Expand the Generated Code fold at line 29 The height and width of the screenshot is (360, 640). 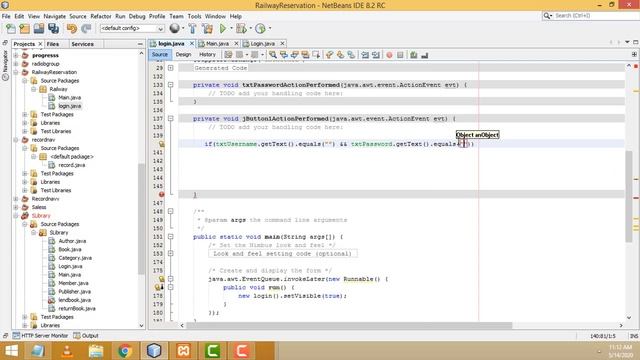171,68
